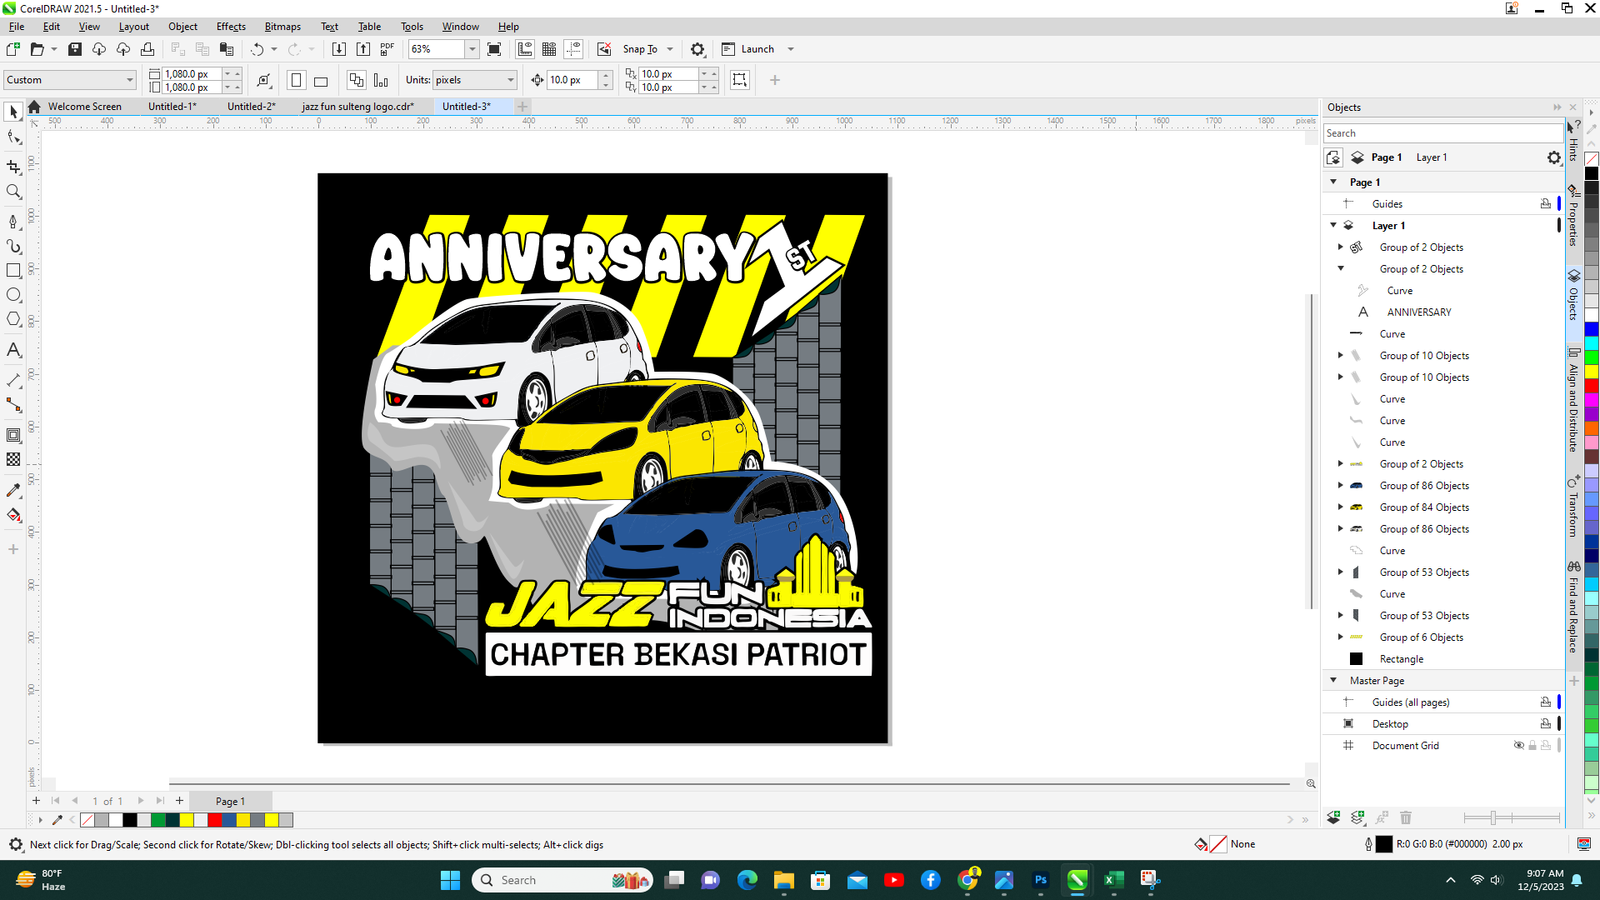Open the zoom level dropdown showing 63%
Viewport: 1600px width, 900px height.
[472, 49]
